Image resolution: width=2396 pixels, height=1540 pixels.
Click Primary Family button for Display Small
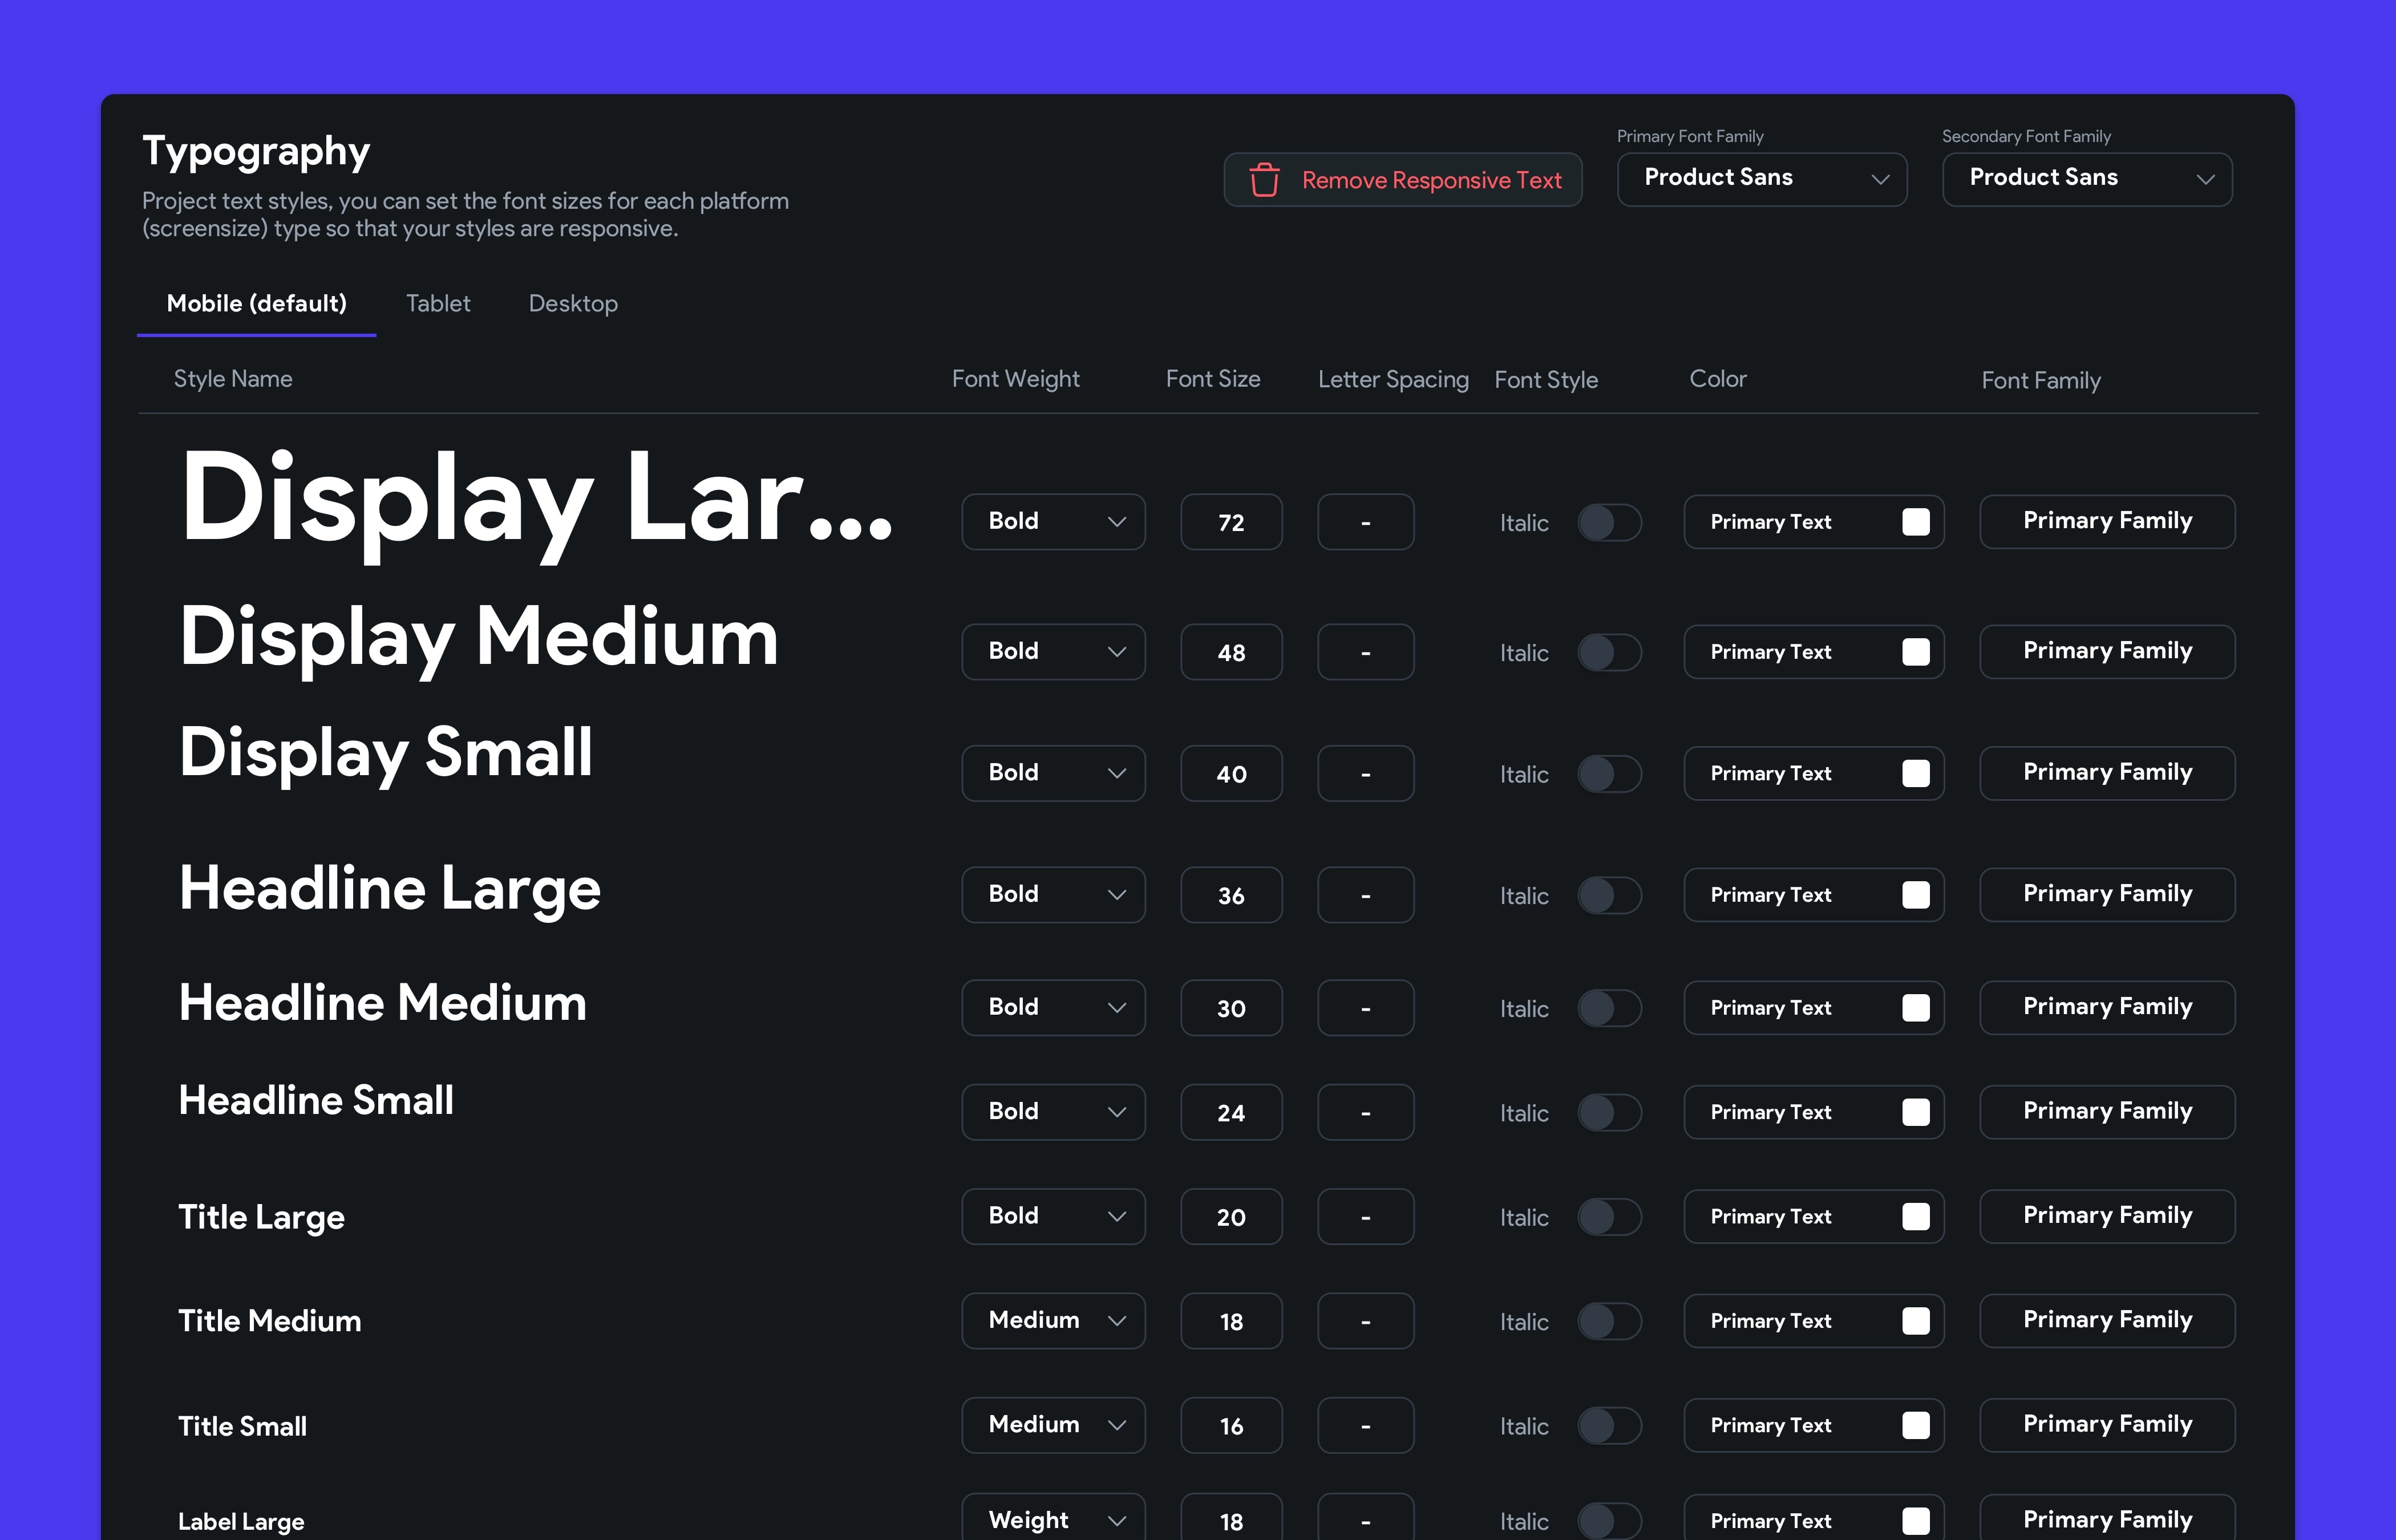click(2107, 773)
